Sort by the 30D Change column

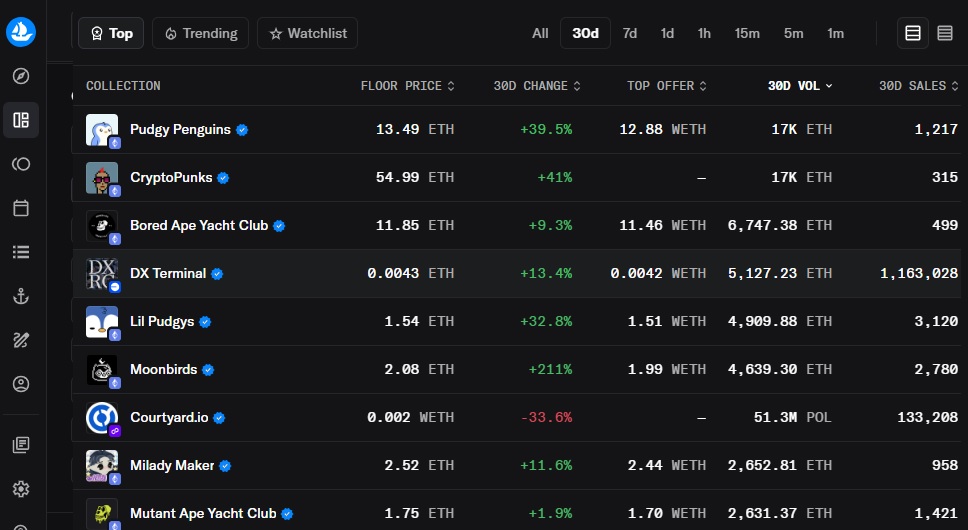coord(537,86)
